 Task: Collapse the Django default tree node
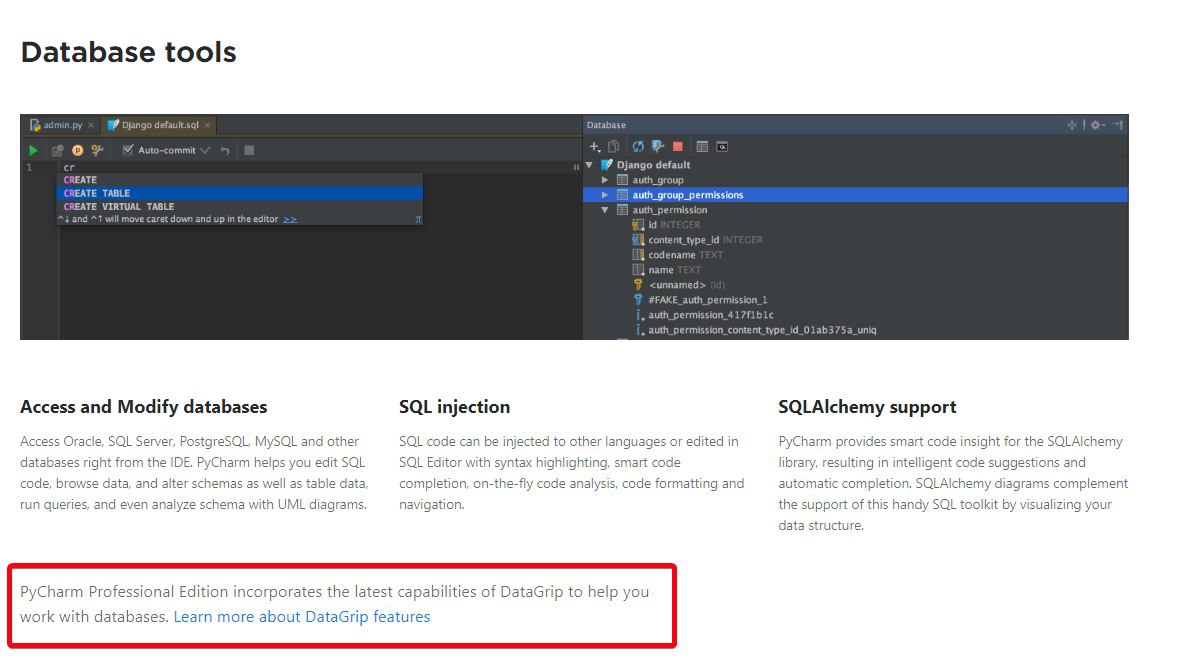(x=589, y=165)
